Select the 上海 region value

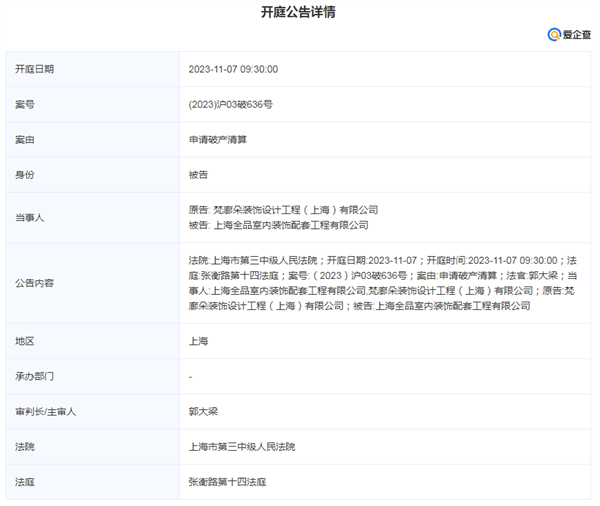click(x=198, y=341)
